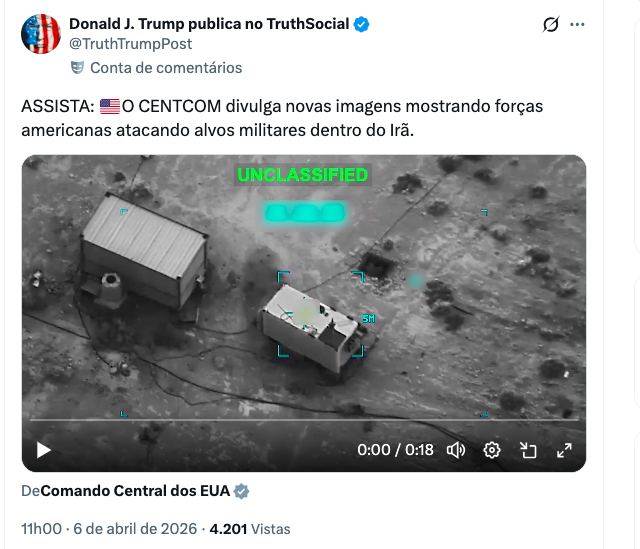Click the 4.201 Vistas count

[x=250, y=529]
